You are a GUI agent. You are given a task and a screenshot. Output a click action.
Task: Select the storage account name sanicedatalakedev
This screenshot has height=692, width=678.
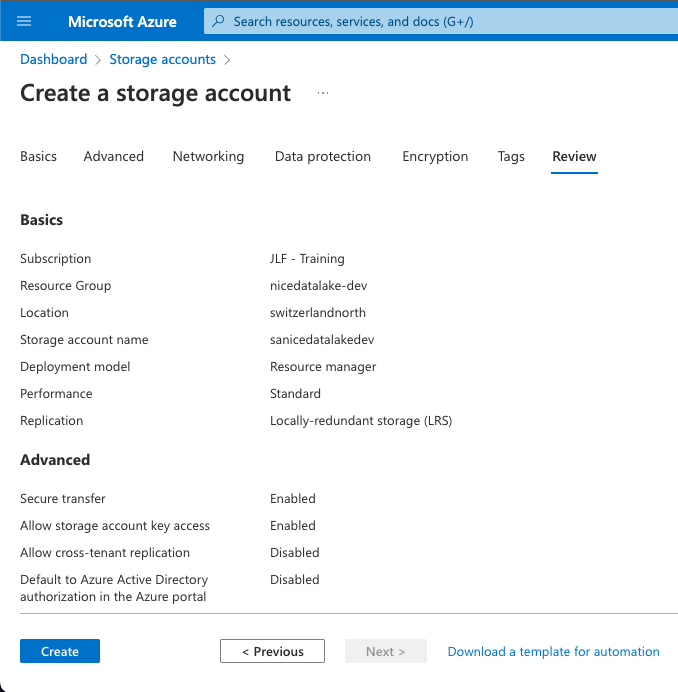click(322, 339)
